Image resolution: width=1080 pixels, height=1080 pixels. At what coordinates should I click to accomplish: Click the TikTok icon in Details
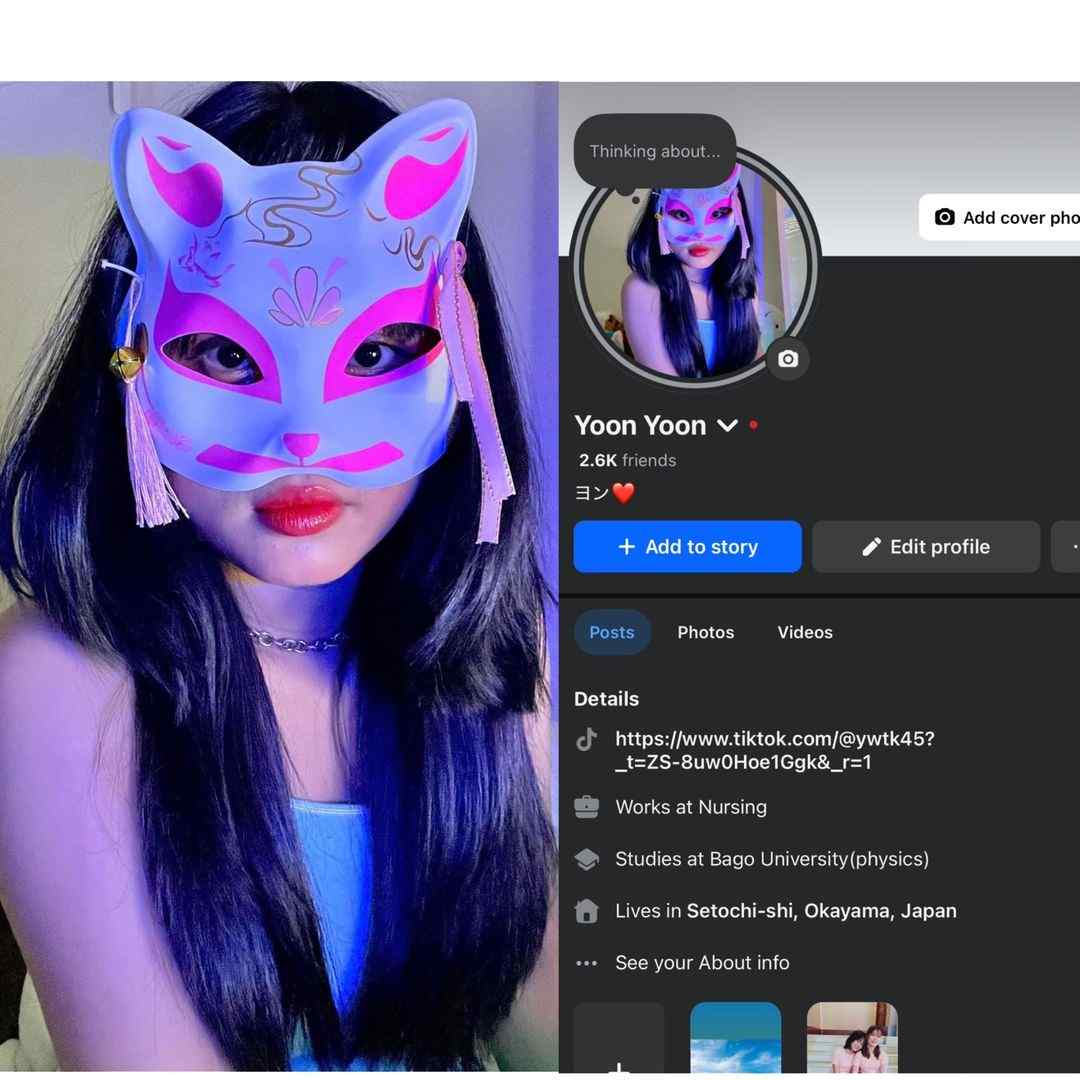tap(586, 739)
